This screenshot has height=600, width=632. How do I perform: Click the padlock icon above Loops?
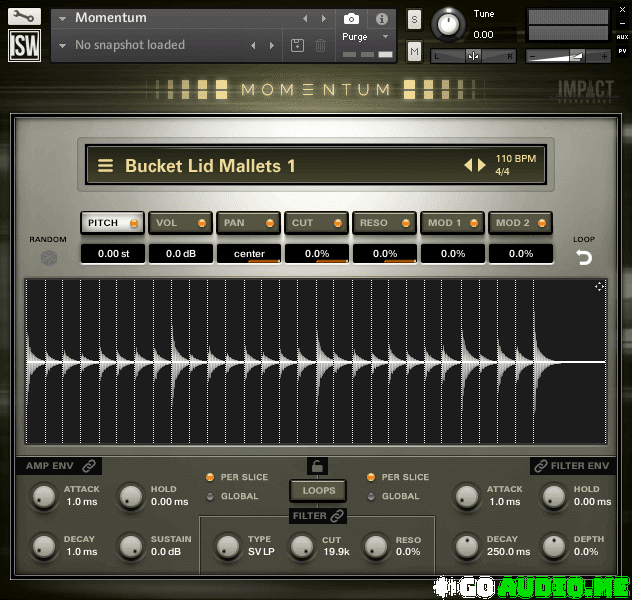pos(317,466)
